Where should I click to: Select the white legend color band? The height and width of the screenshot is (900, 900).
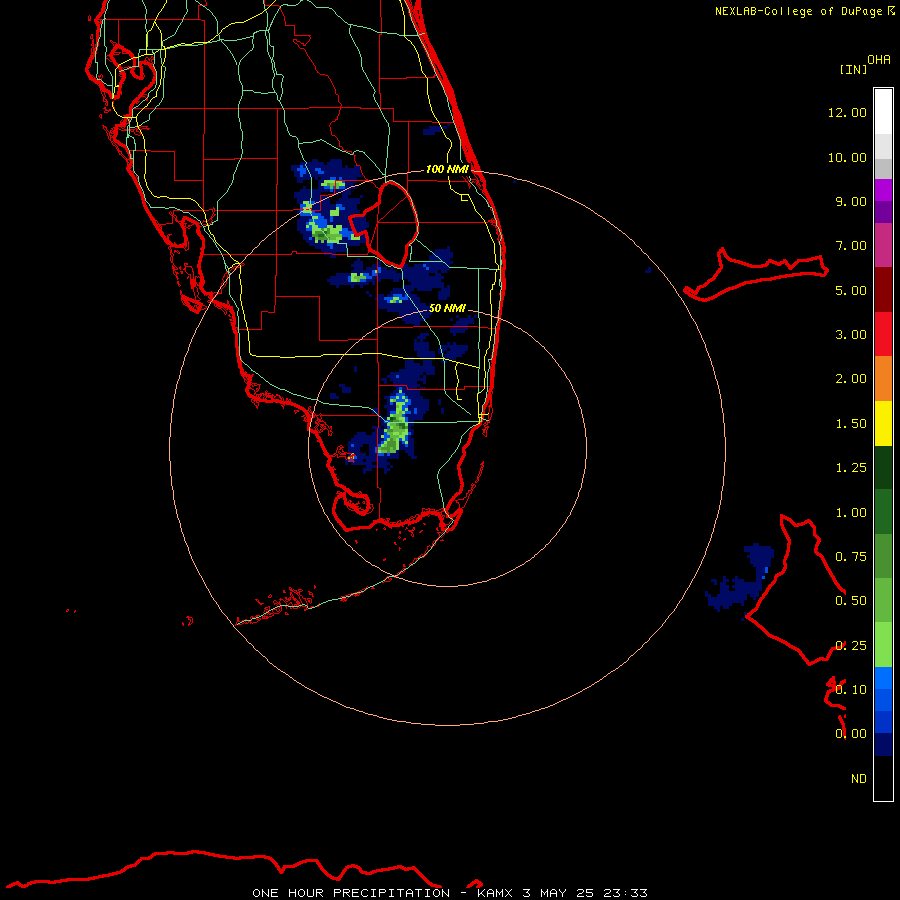pos(883,111)
